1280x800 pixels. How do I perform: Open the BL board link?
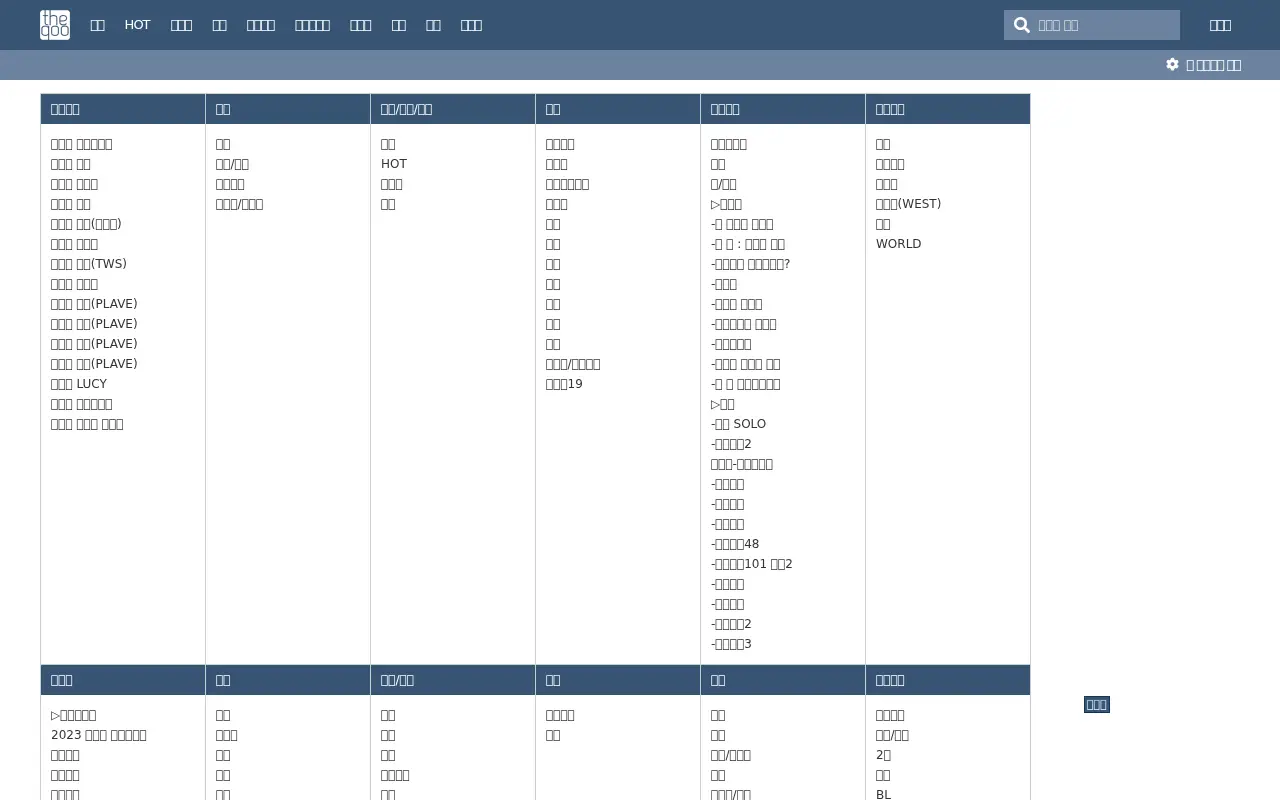pyautogui.click(x=883, y=794)
